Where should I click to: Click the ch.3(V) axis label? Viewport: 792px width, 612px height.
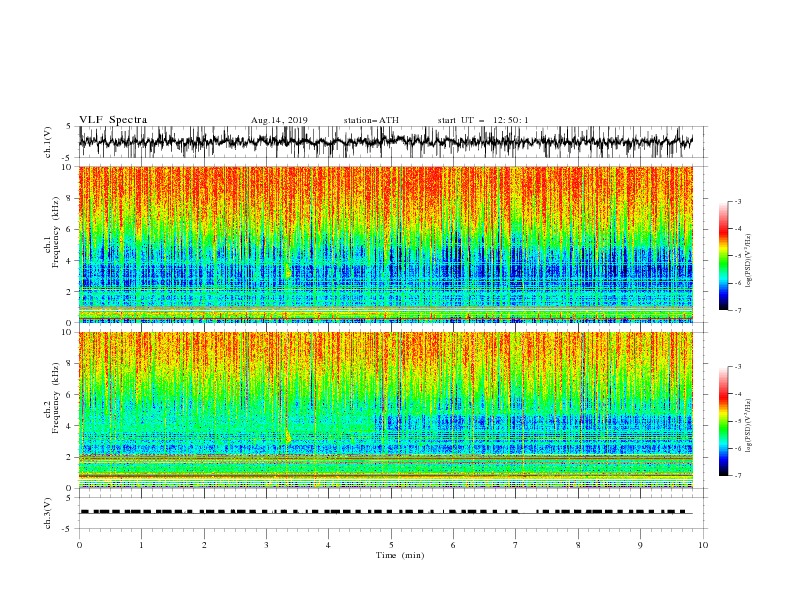[48, 513]
